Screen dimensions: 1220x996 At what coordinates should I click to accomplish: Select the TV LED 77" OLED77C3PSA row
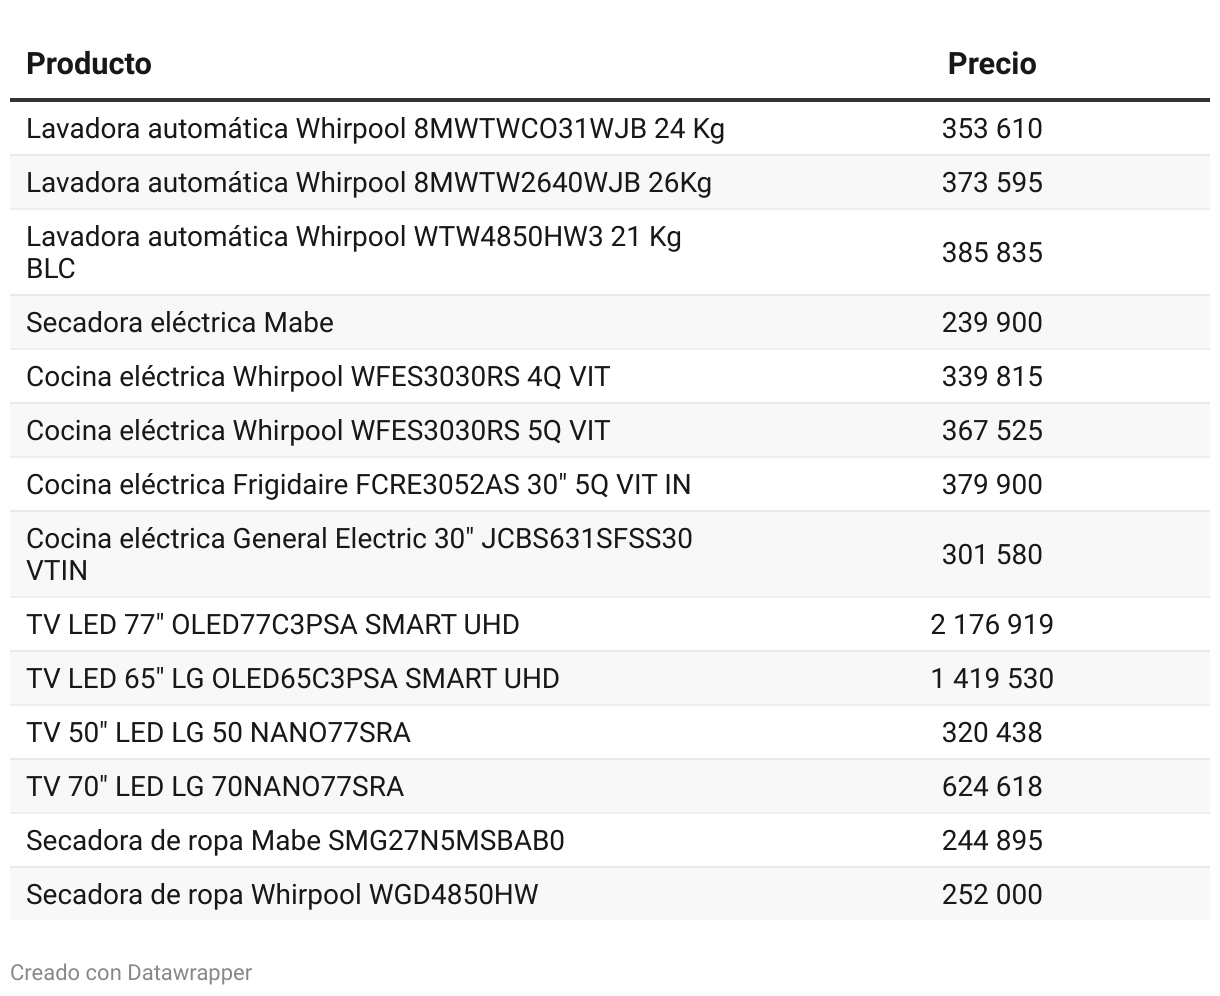[x=610, y=625]
